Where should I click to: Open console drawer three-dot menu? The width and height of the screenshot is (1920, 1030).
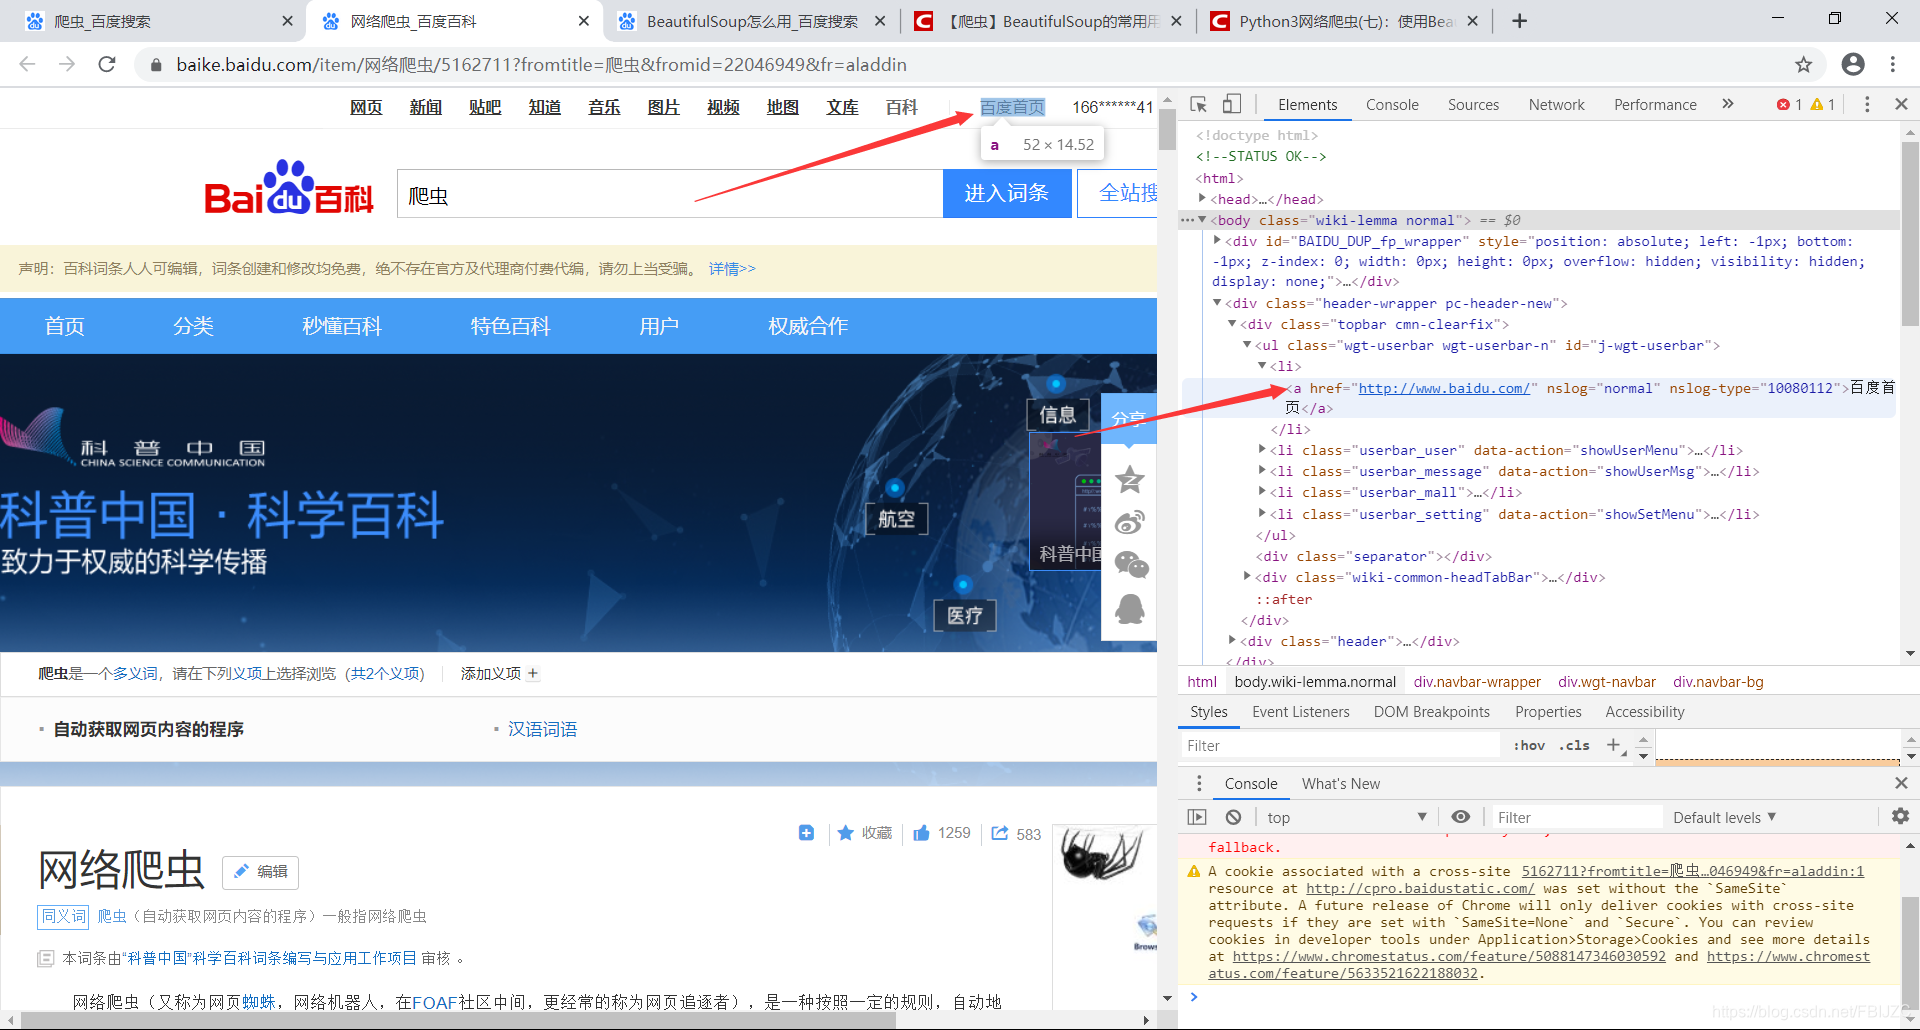(x=1199, y=783)
